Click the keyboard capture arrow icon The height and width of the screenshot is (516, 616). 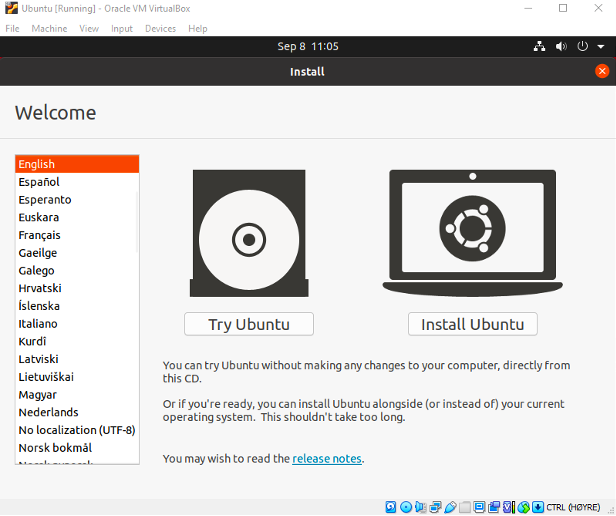point(538,507)
